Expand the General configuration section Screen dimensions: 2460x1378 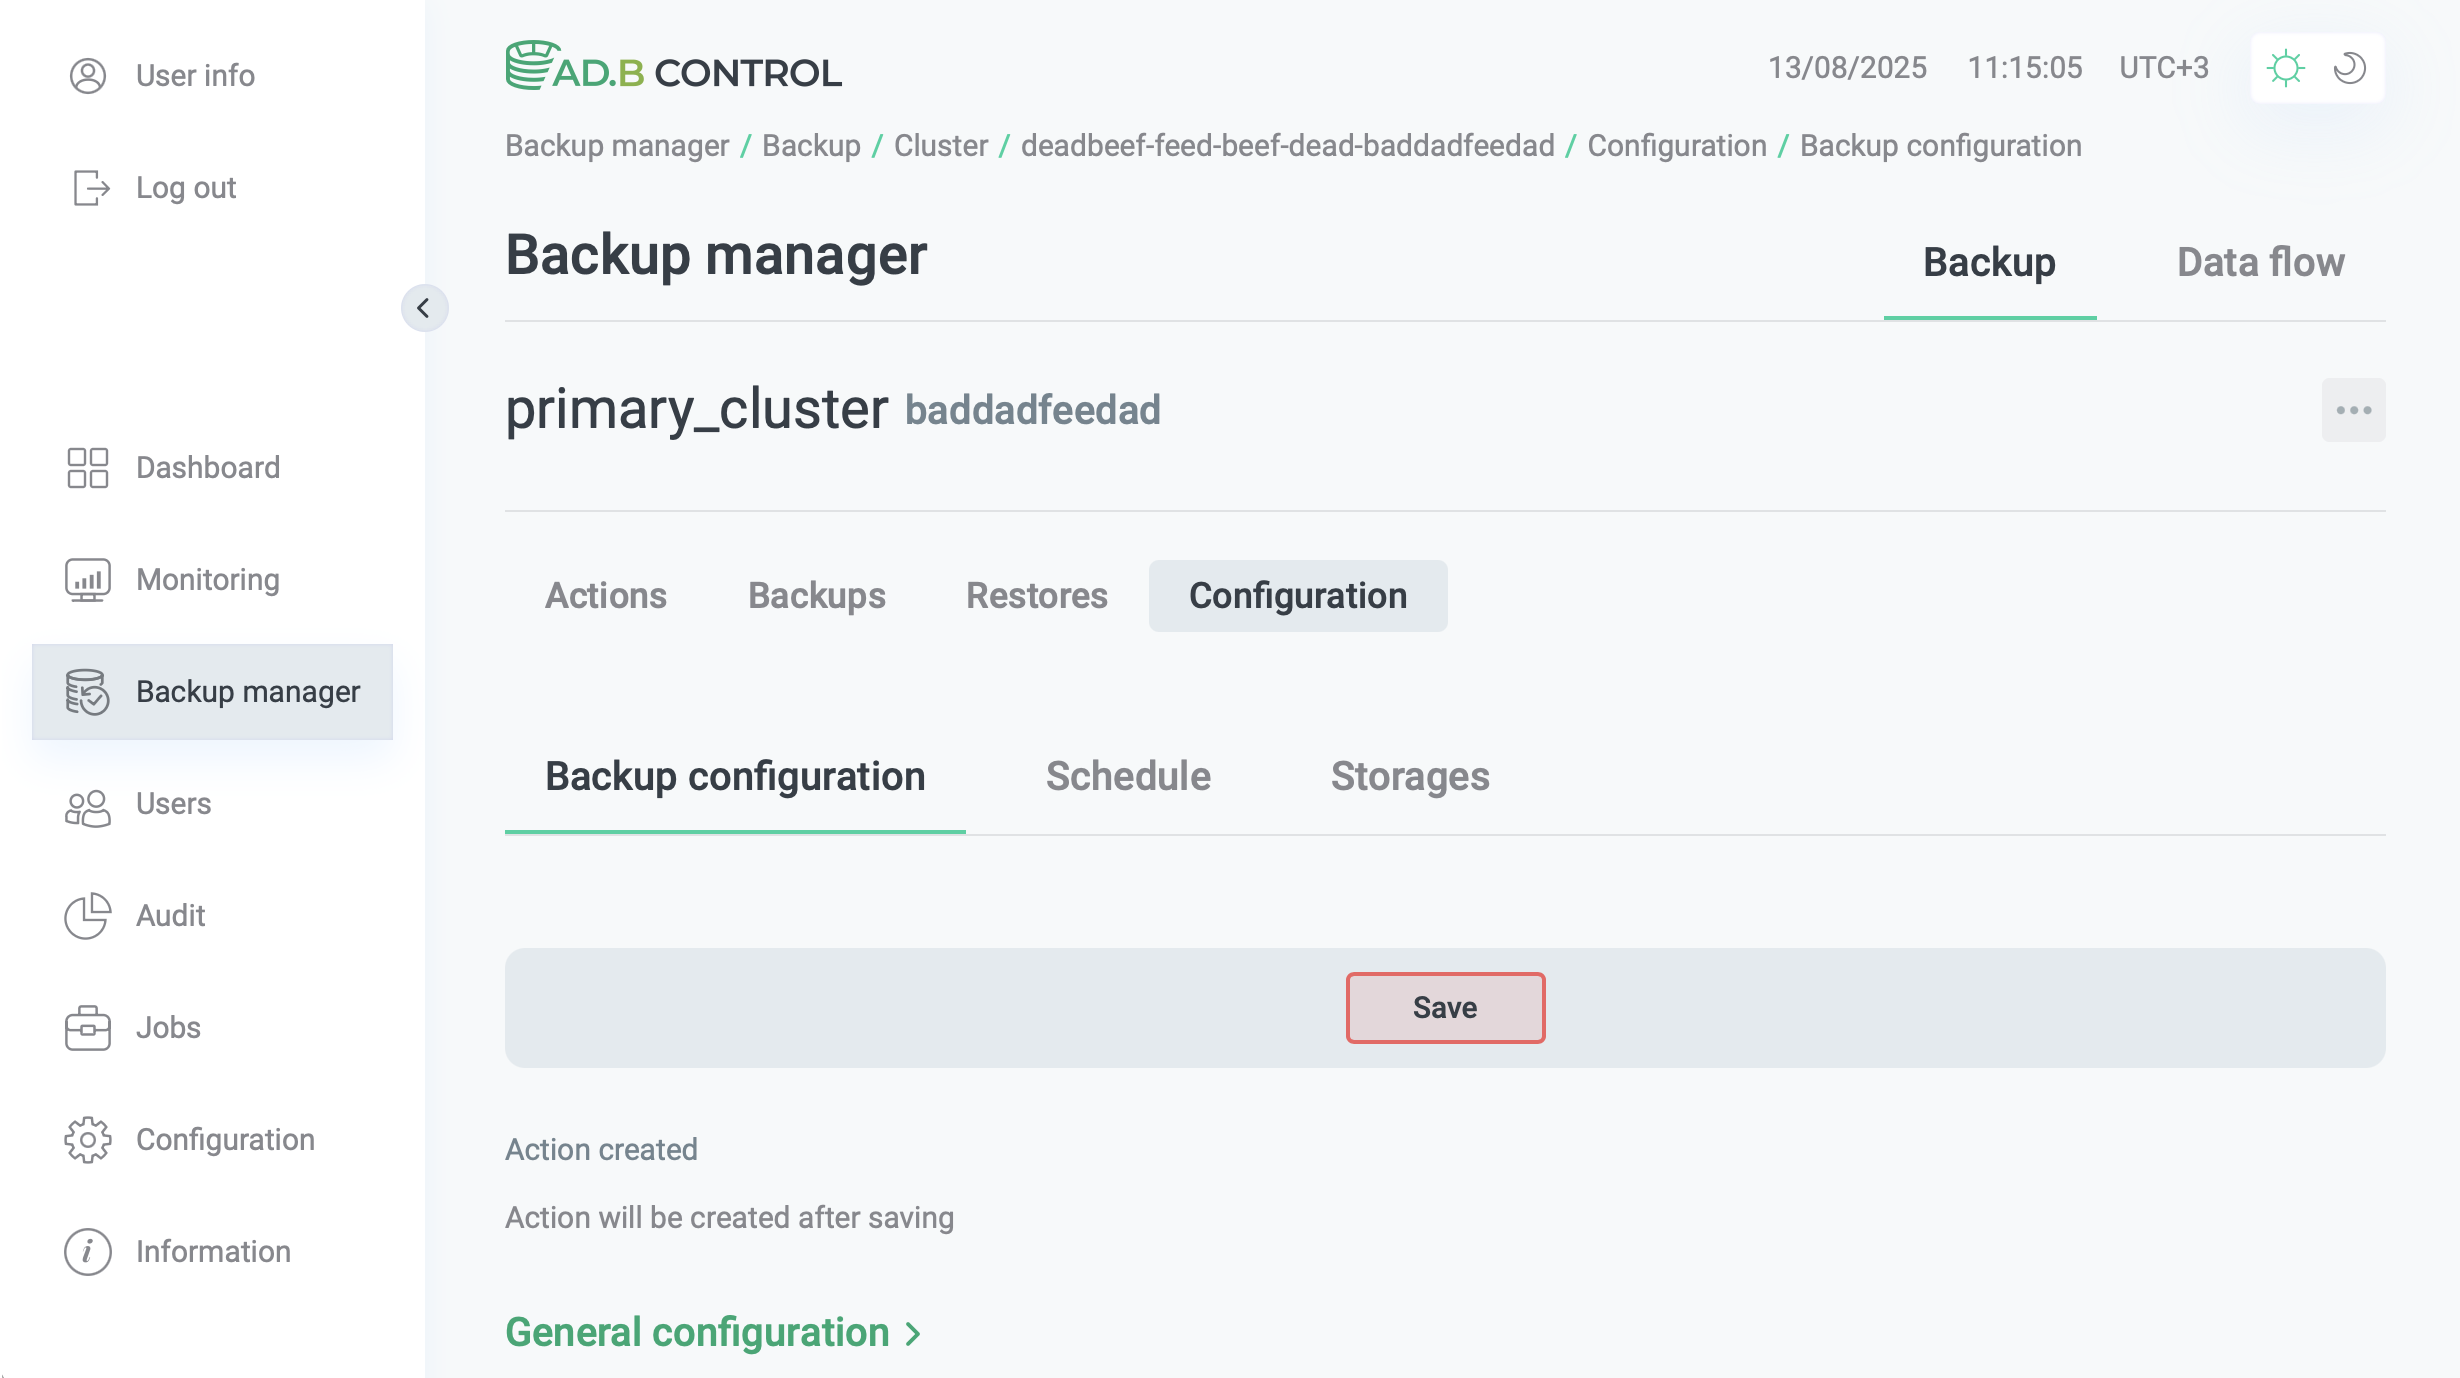click(x=711, y=1331)
